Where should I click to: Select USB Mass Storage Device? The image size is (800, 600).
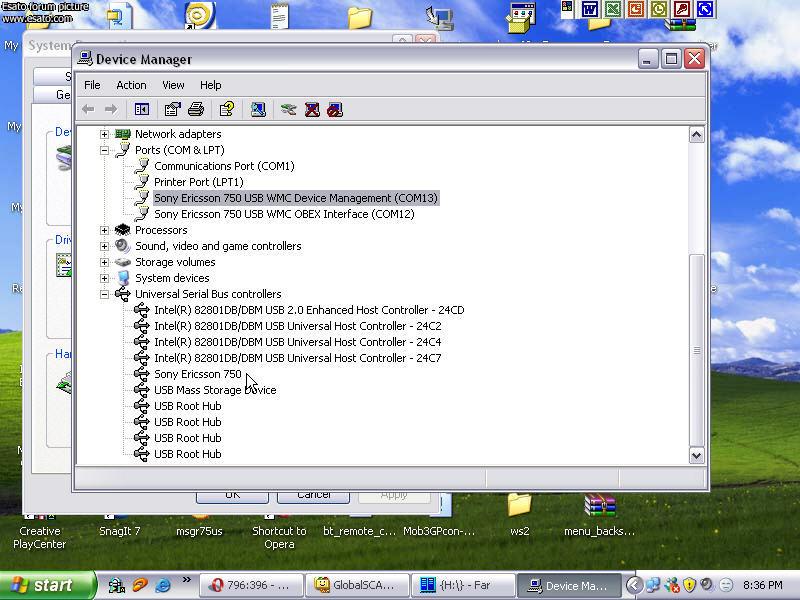click(x=215, y=390)
